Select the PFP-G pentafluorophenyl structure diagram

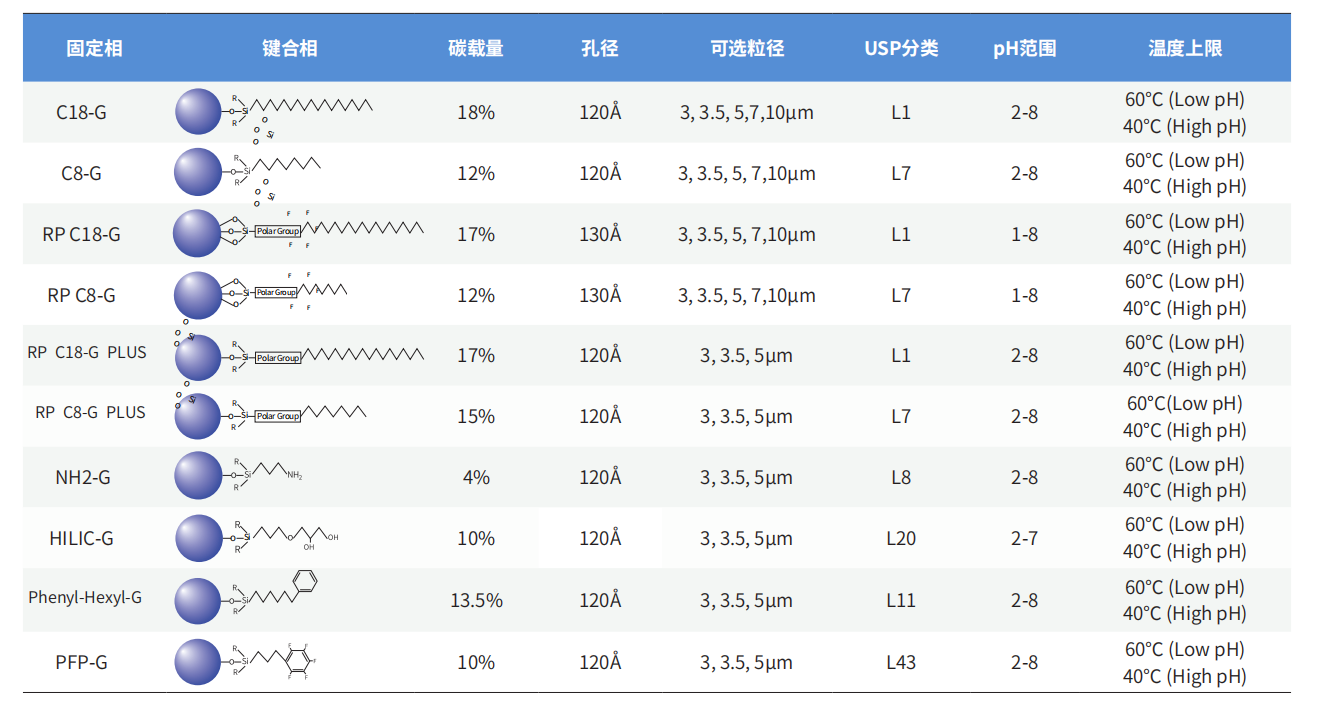[246, 661]
